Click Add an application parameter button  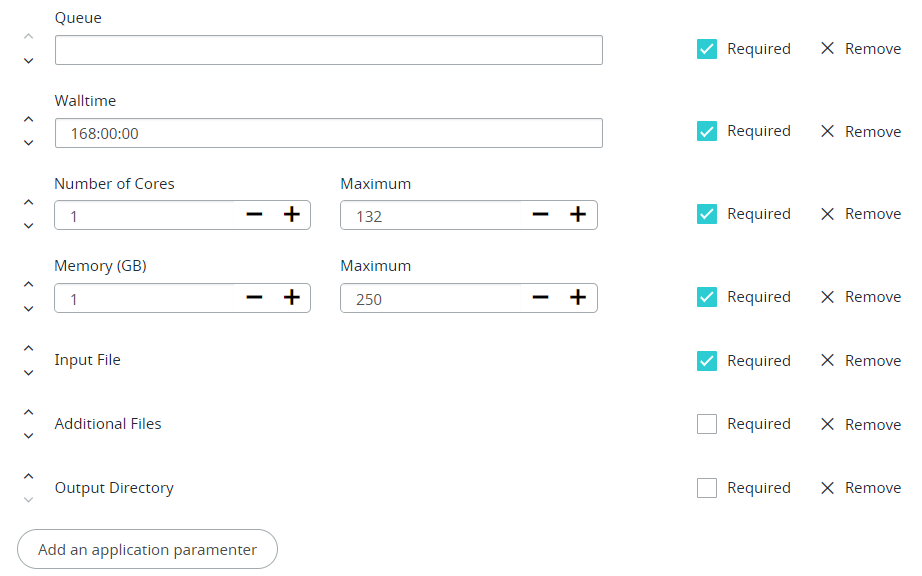[147, 549]
